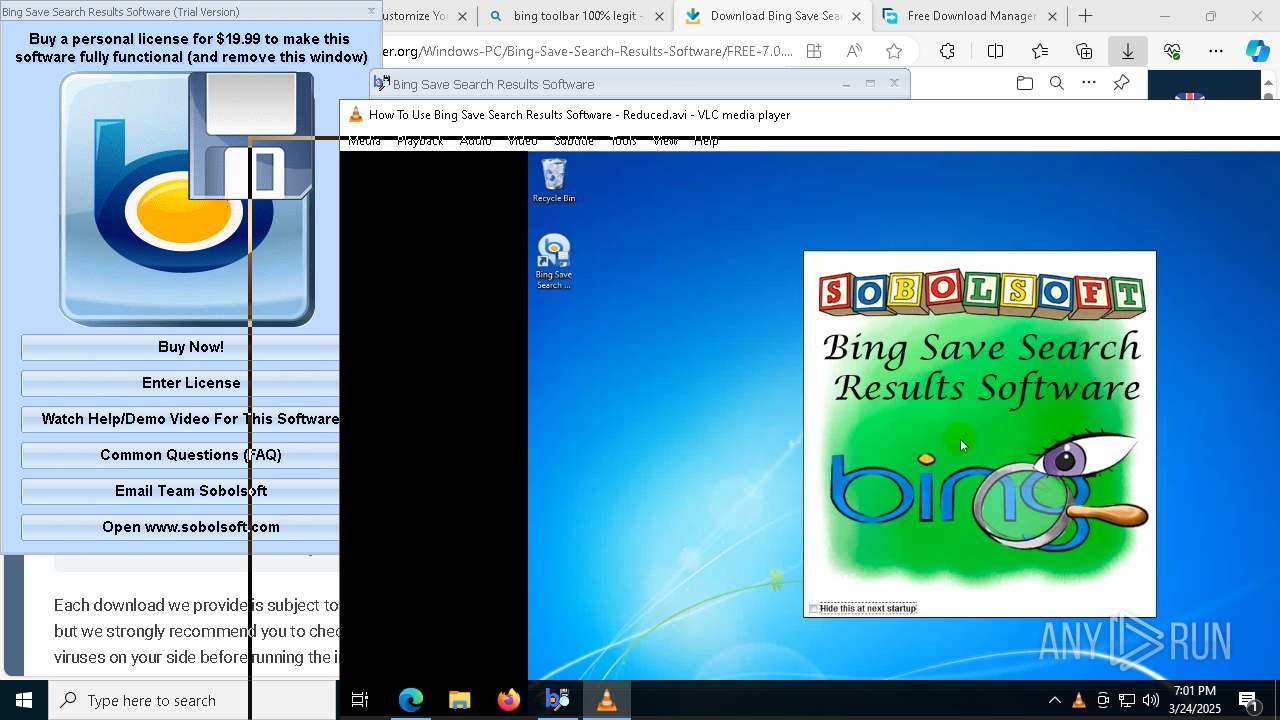
Task: Open VLC View menu
Action: 665,141
